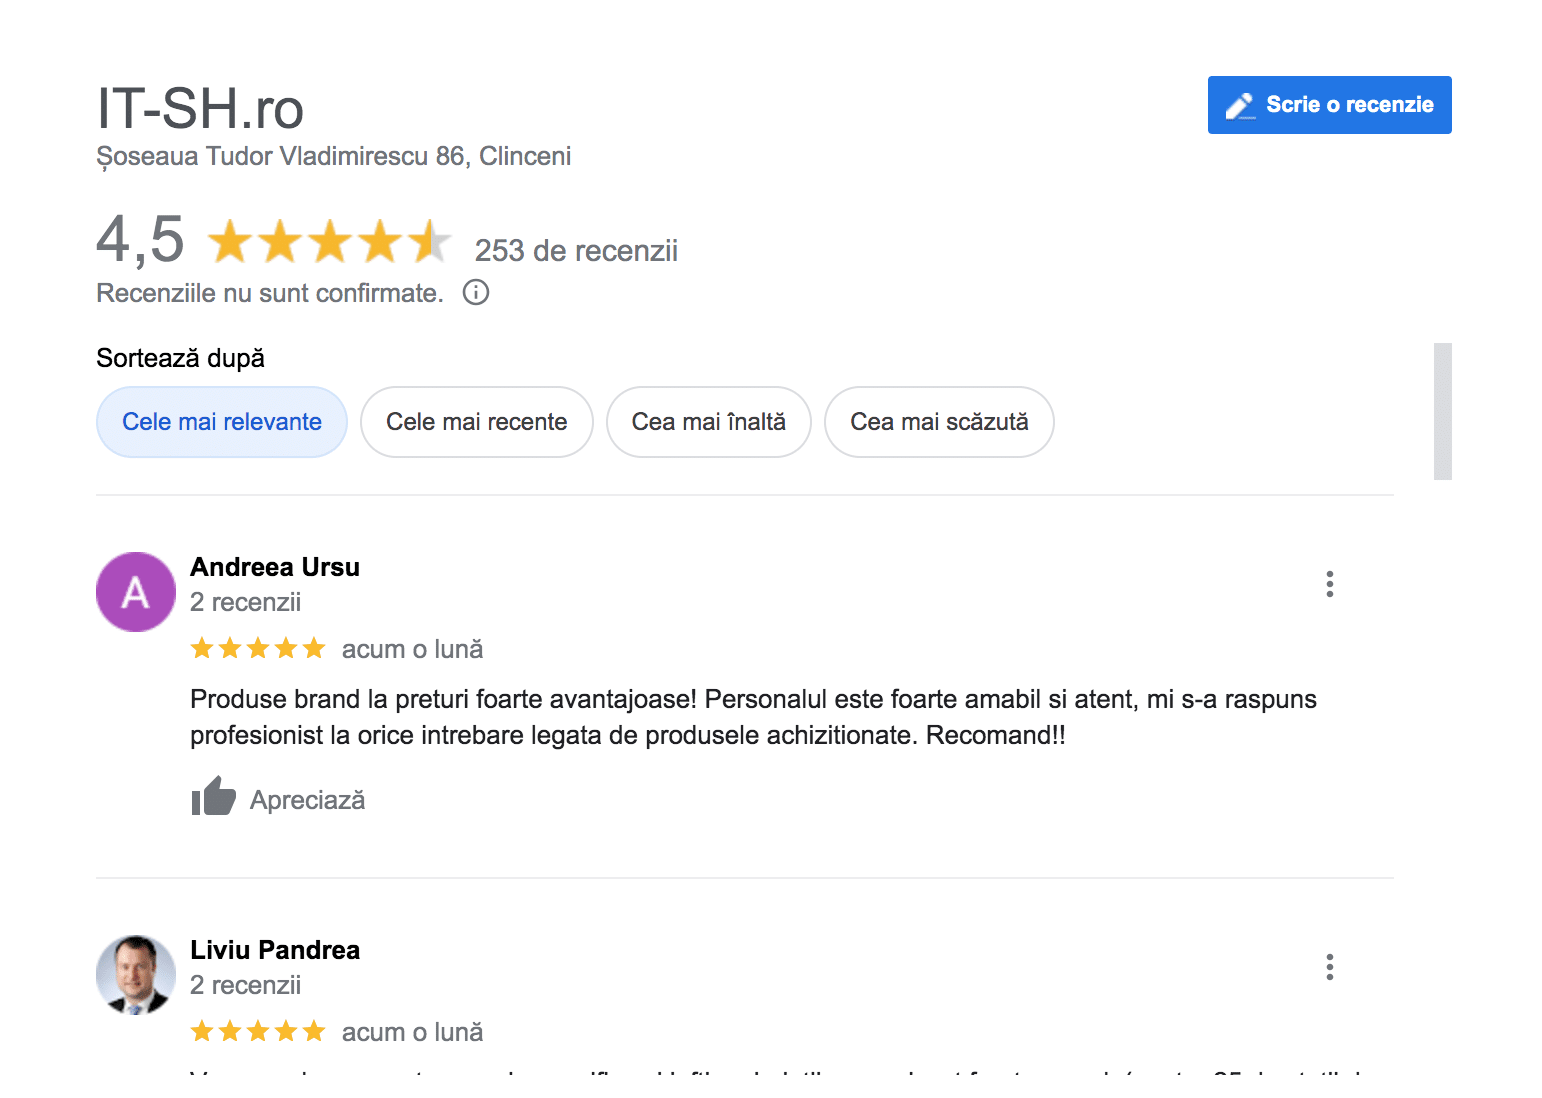Click Liviu Pandrea's profile photo

136,975
